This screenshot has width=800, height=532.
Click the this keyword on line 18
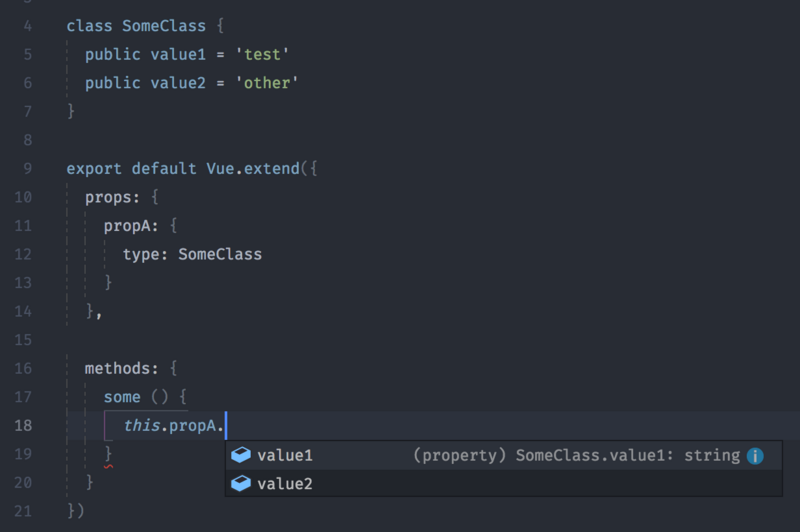142,426
